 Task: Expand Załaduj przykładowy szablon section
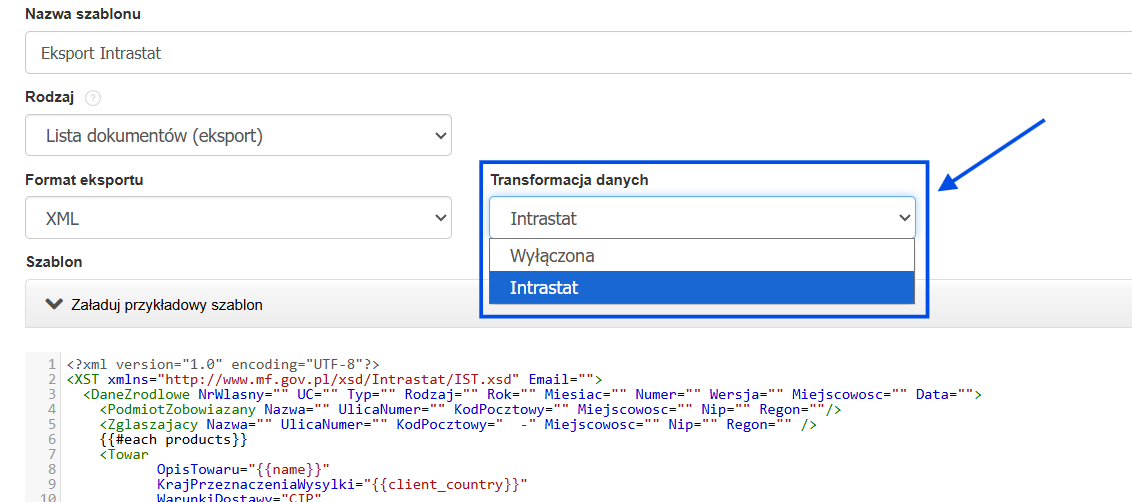tap(578, 304)
